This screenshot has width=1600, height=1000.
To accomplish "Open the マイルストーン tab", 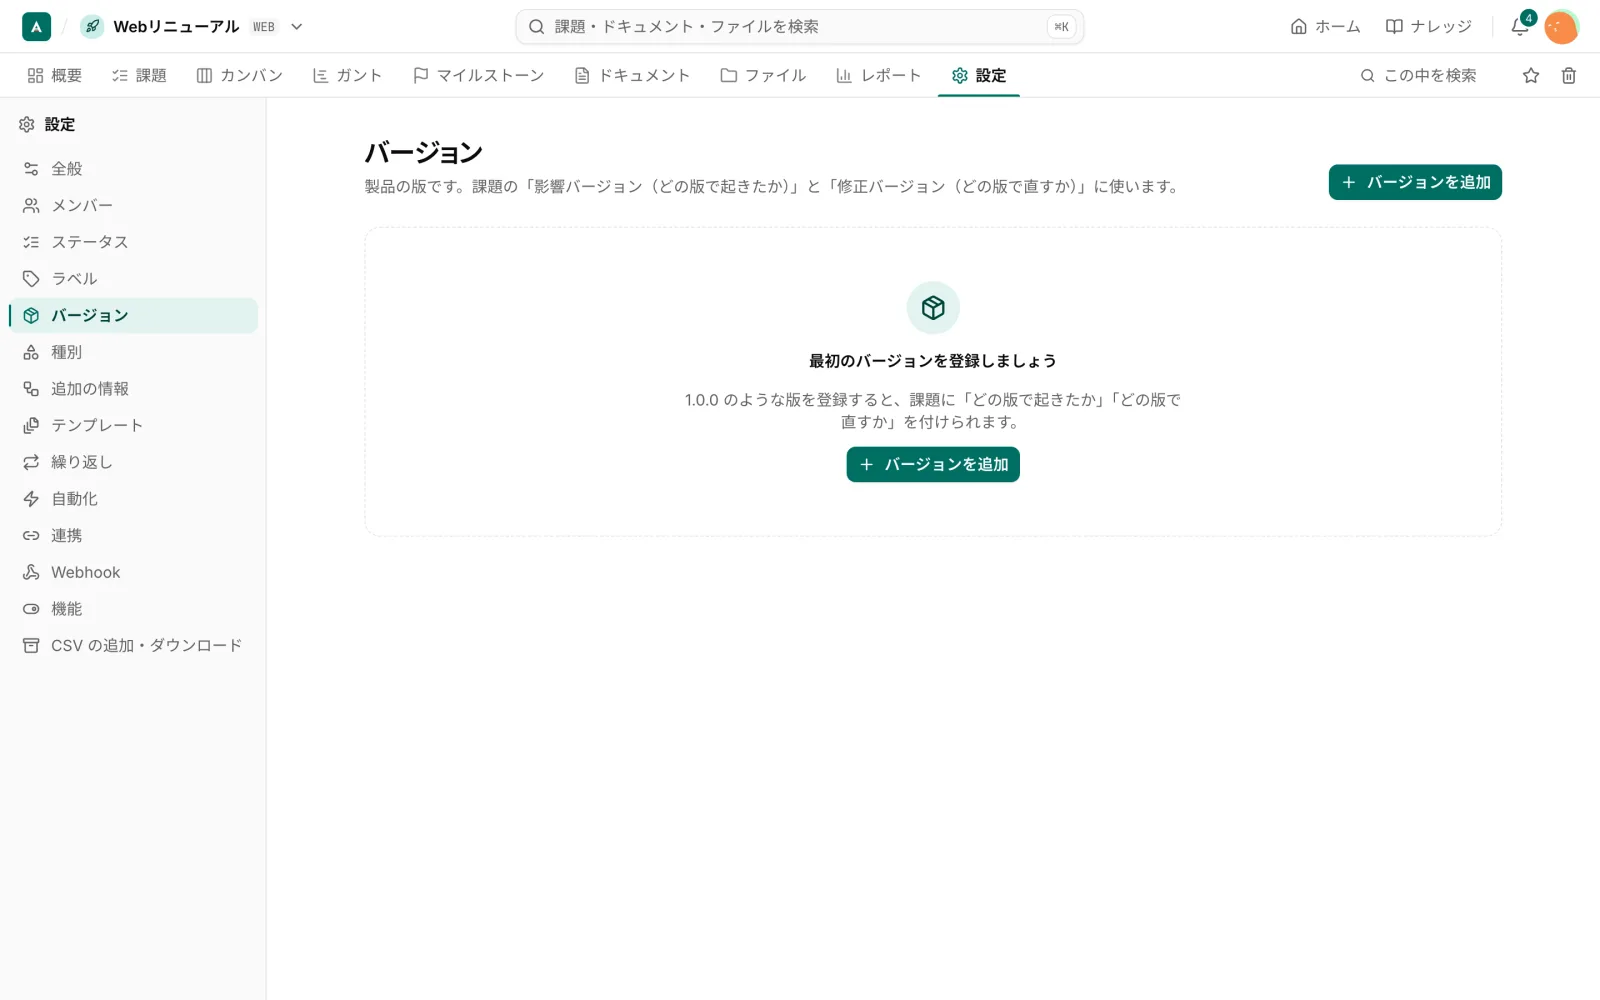I will tap(479, 75).
